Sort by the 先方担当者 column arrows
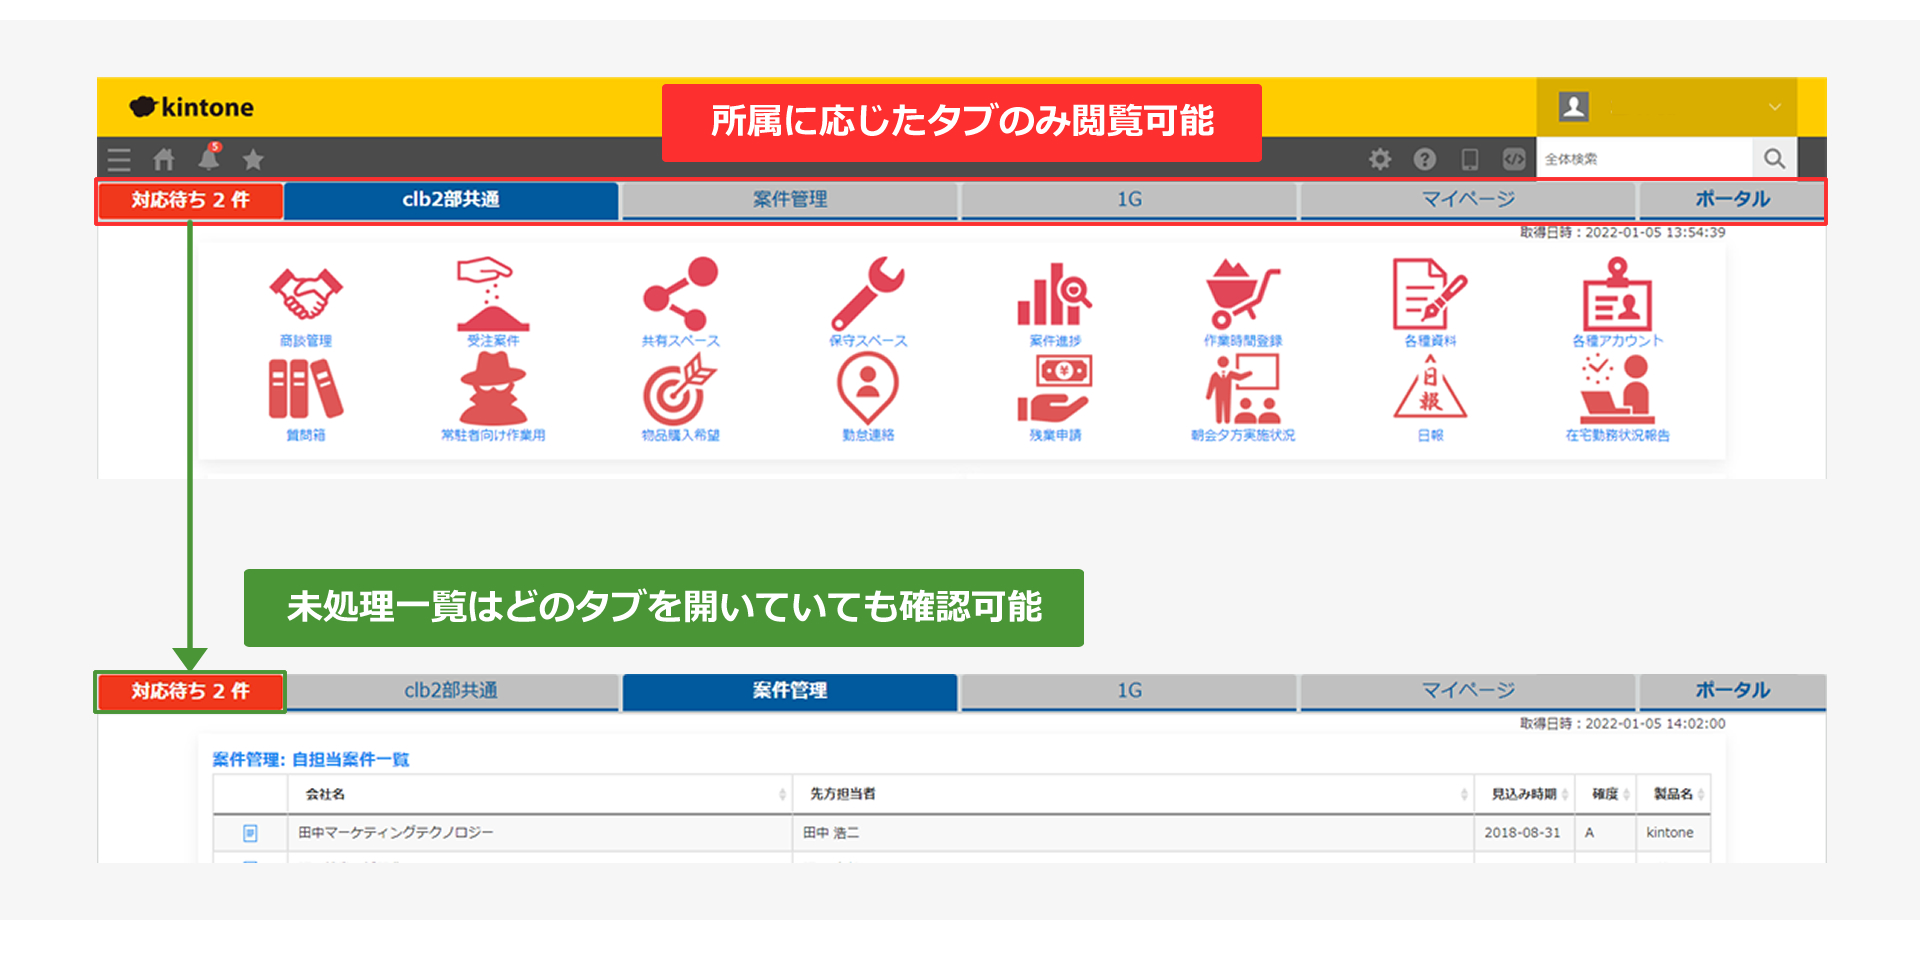Viewport: 1920px width, 960px height. [x=1464, y=794]
